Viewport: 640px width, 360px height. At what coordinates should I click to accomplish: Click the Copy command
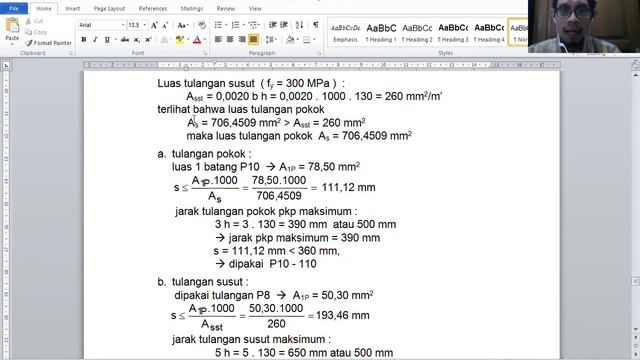point(36,32)
